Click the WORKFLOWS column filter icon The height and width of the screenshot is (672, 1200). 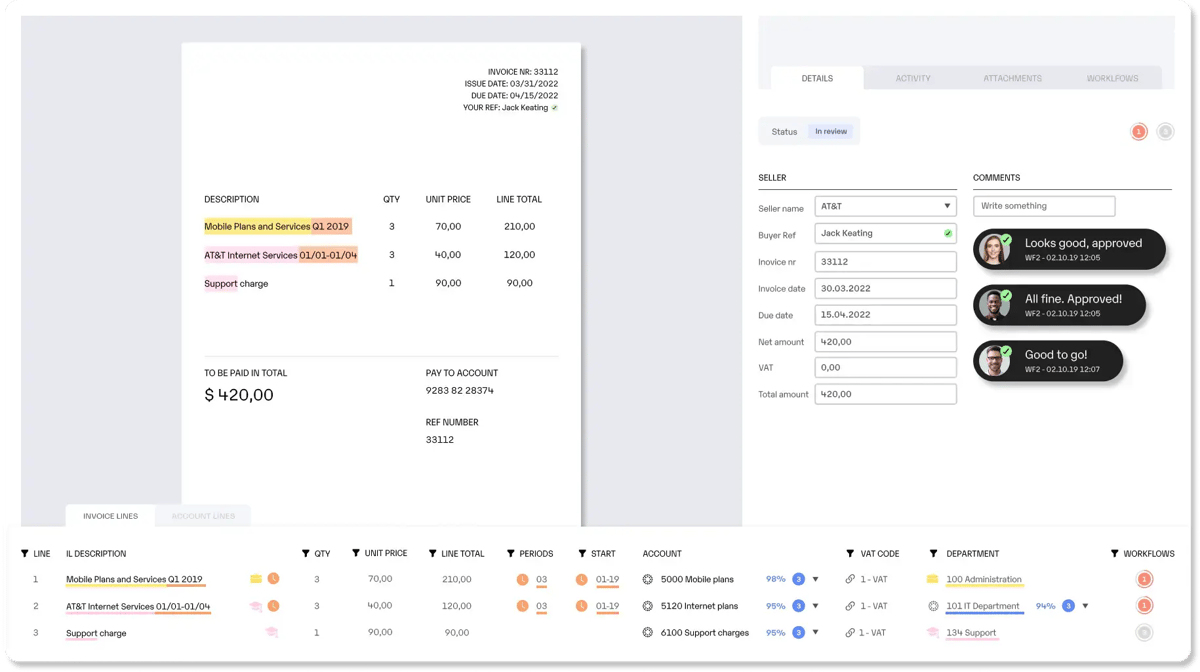coord(1114,553)
